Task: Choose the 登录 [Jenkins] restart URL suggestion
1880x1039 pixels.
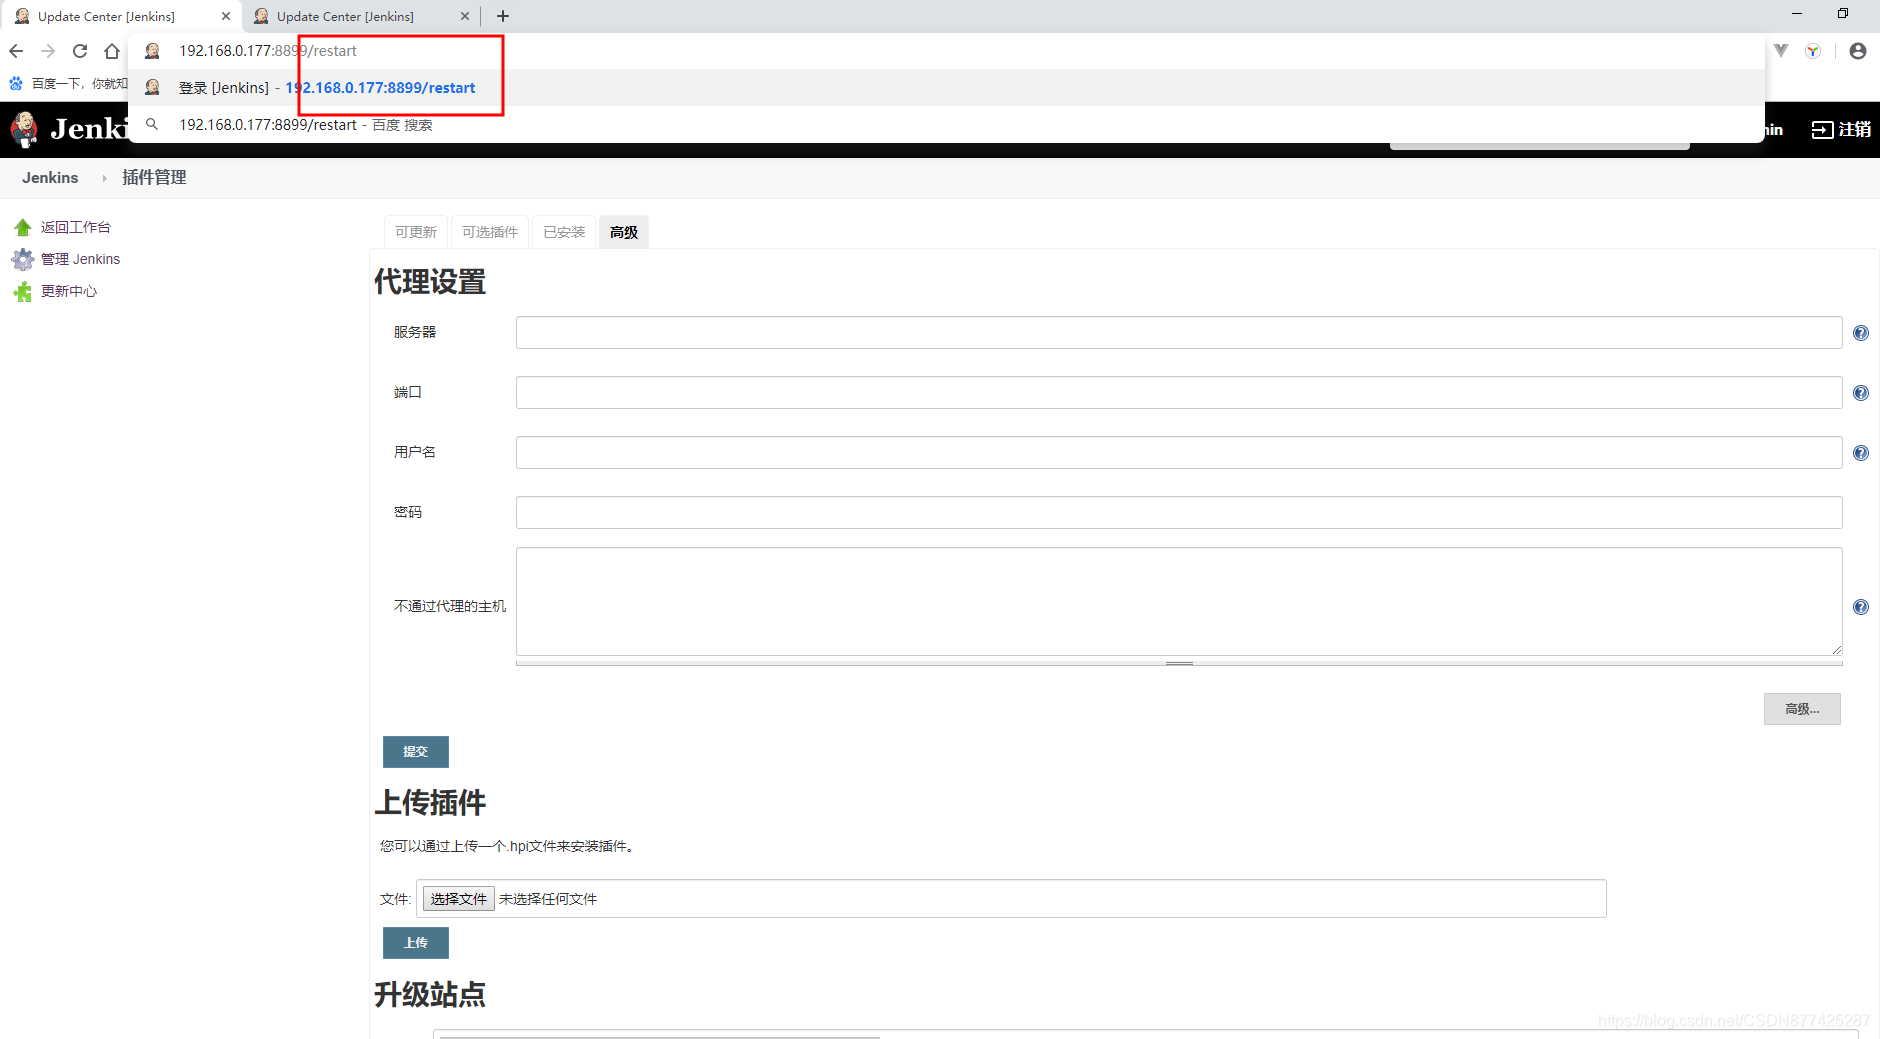Action: 946,88
